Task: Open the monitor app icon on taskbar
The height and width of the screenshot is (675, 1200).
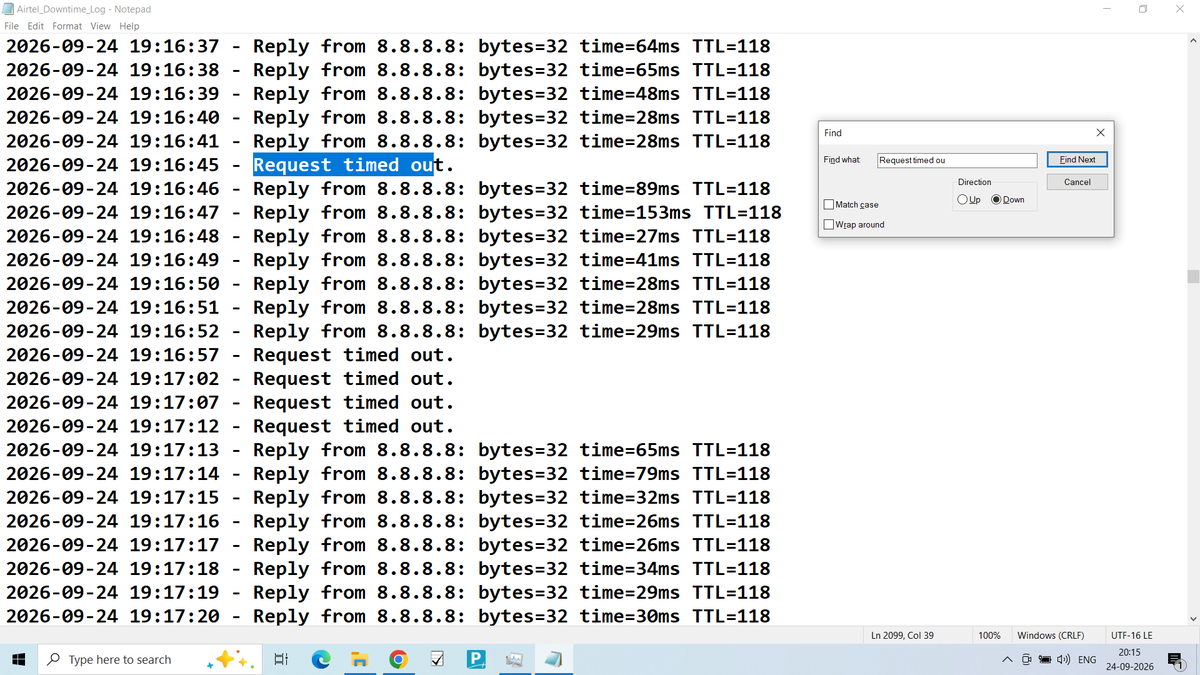Action: pyautogui.click(x=514, y=659)
